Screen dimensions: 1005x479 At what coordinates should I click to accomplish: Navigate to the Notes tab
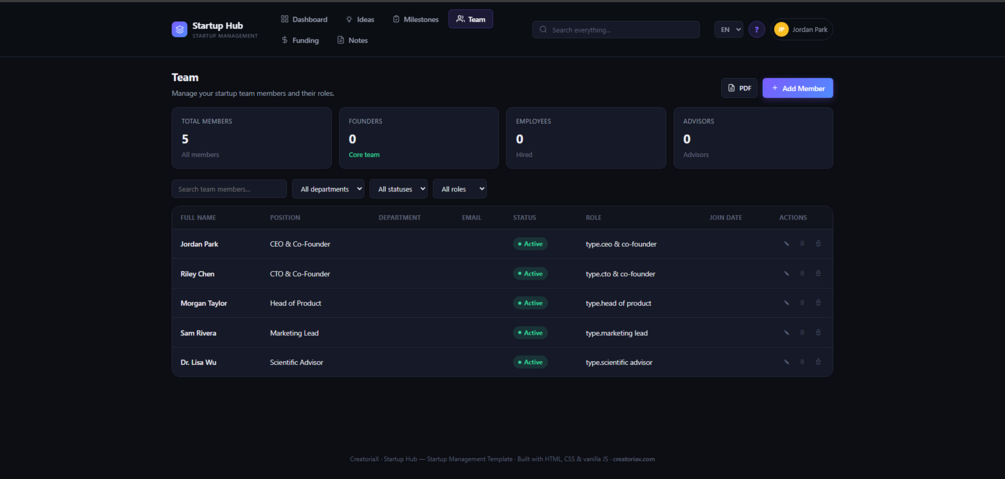pos(352,40)
